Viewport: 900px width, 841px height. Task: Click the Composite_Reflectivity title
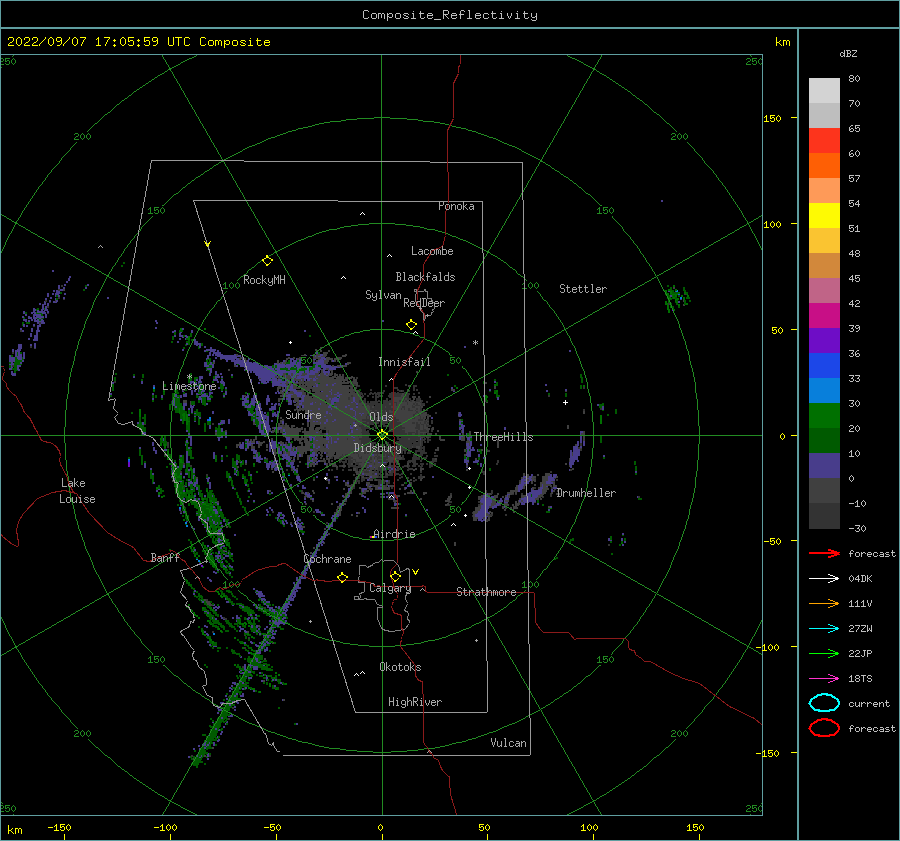tap(449, 15)
